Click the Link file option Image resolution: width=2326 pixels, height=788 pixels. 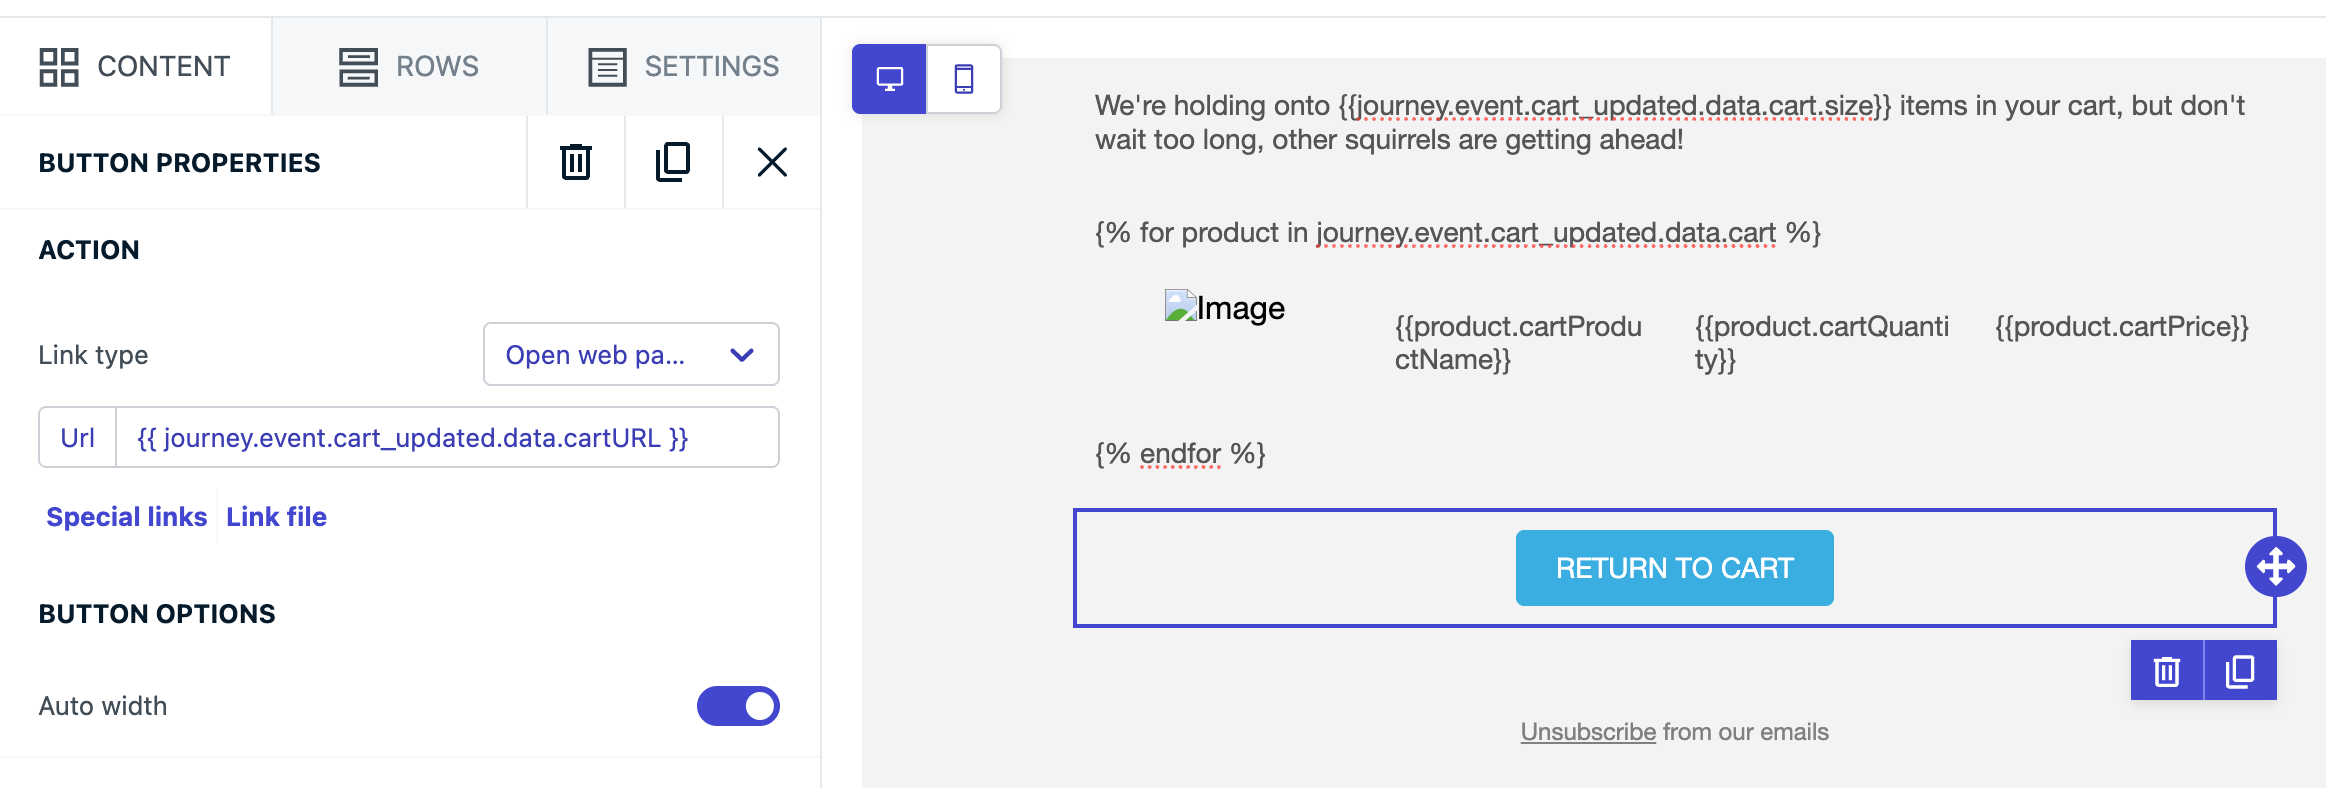[x=277, y=517]
